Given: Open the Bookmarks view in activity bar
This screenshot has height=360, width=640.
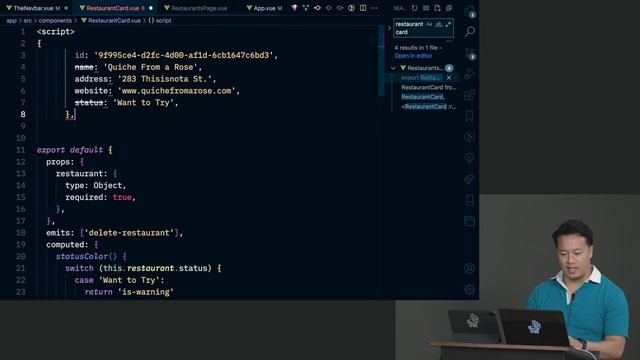Looking at the screenshot, I should (470, 116).
